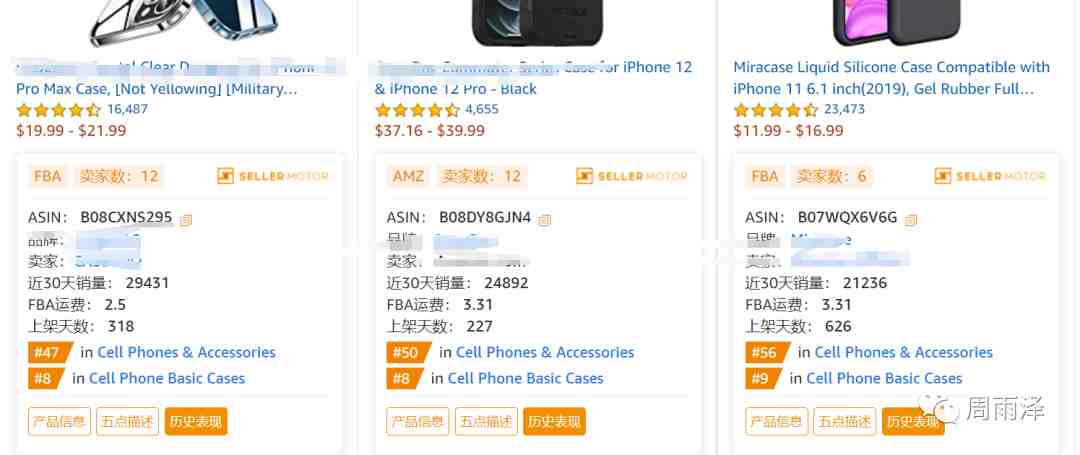
Task: Follow Cell Phone Basic Cases link ranked #9
Action: point(884,379)
